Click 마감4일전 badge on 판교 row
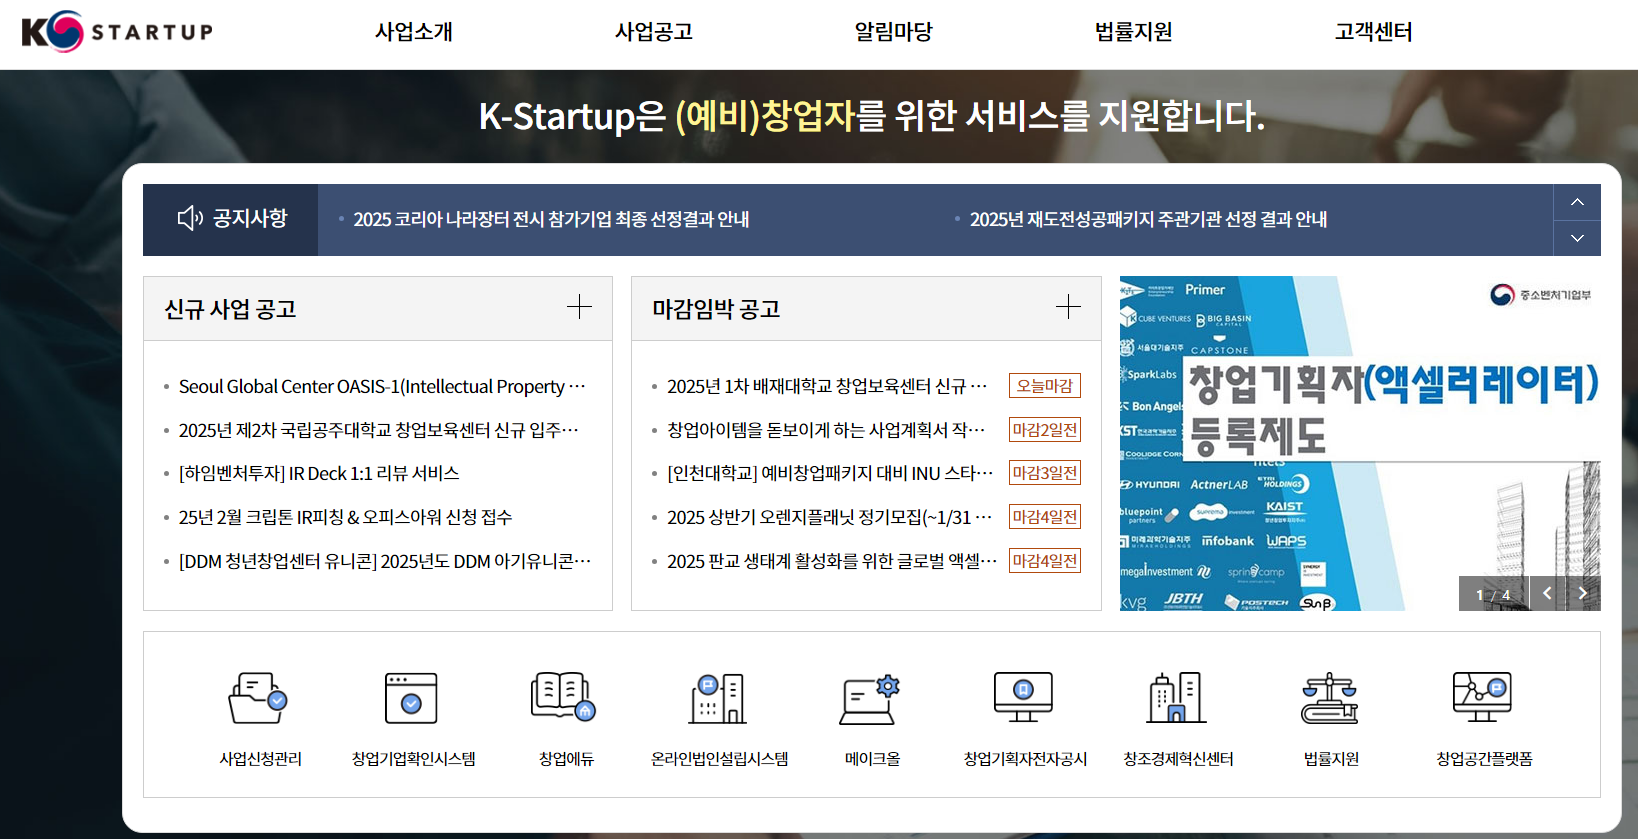Image resolution: width=1638 pixels, height=839 pixels. [1045, 561]
